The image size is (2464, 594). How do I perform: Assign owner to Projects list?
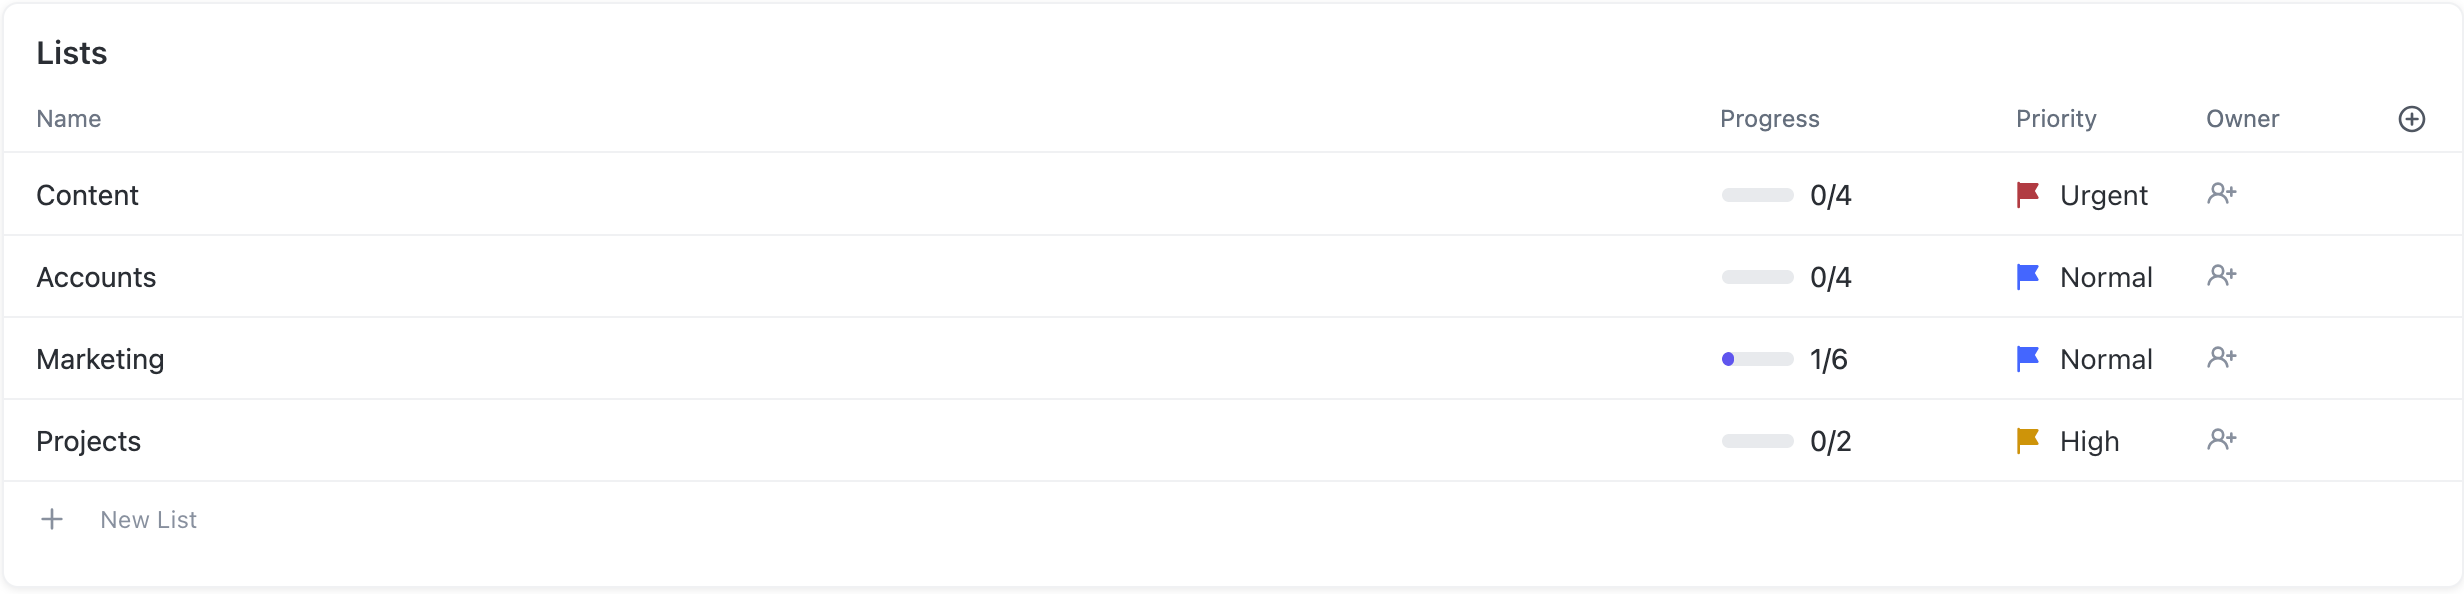point(2221,440)
